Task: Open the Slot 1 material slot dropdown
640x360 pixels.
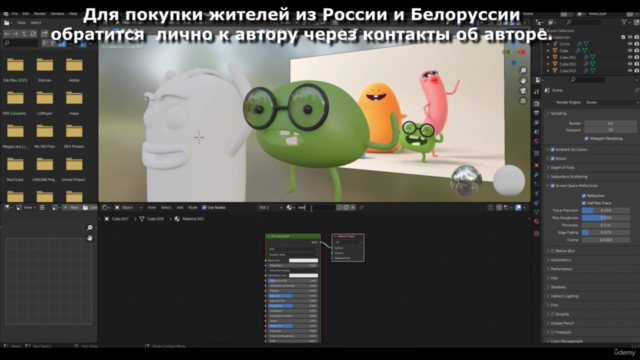Action: (270, 207)
